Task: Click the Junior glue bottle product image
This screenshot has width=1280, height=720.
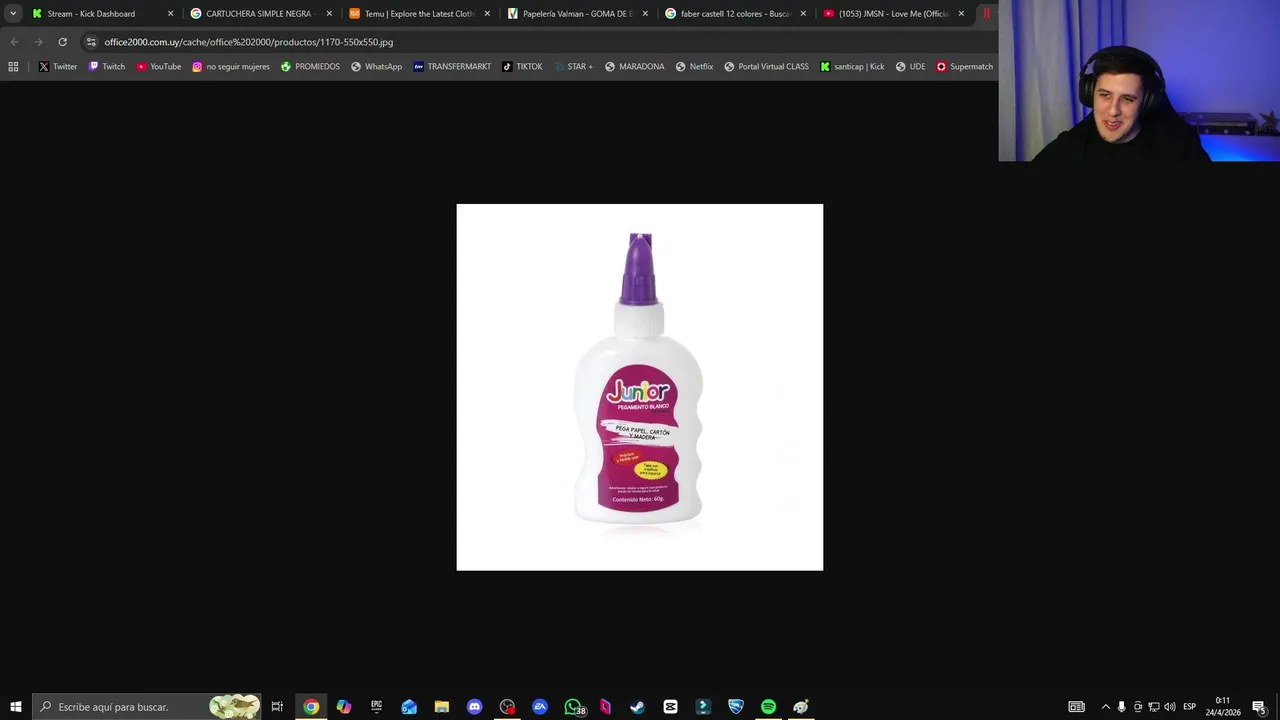Action: [640, 387]
